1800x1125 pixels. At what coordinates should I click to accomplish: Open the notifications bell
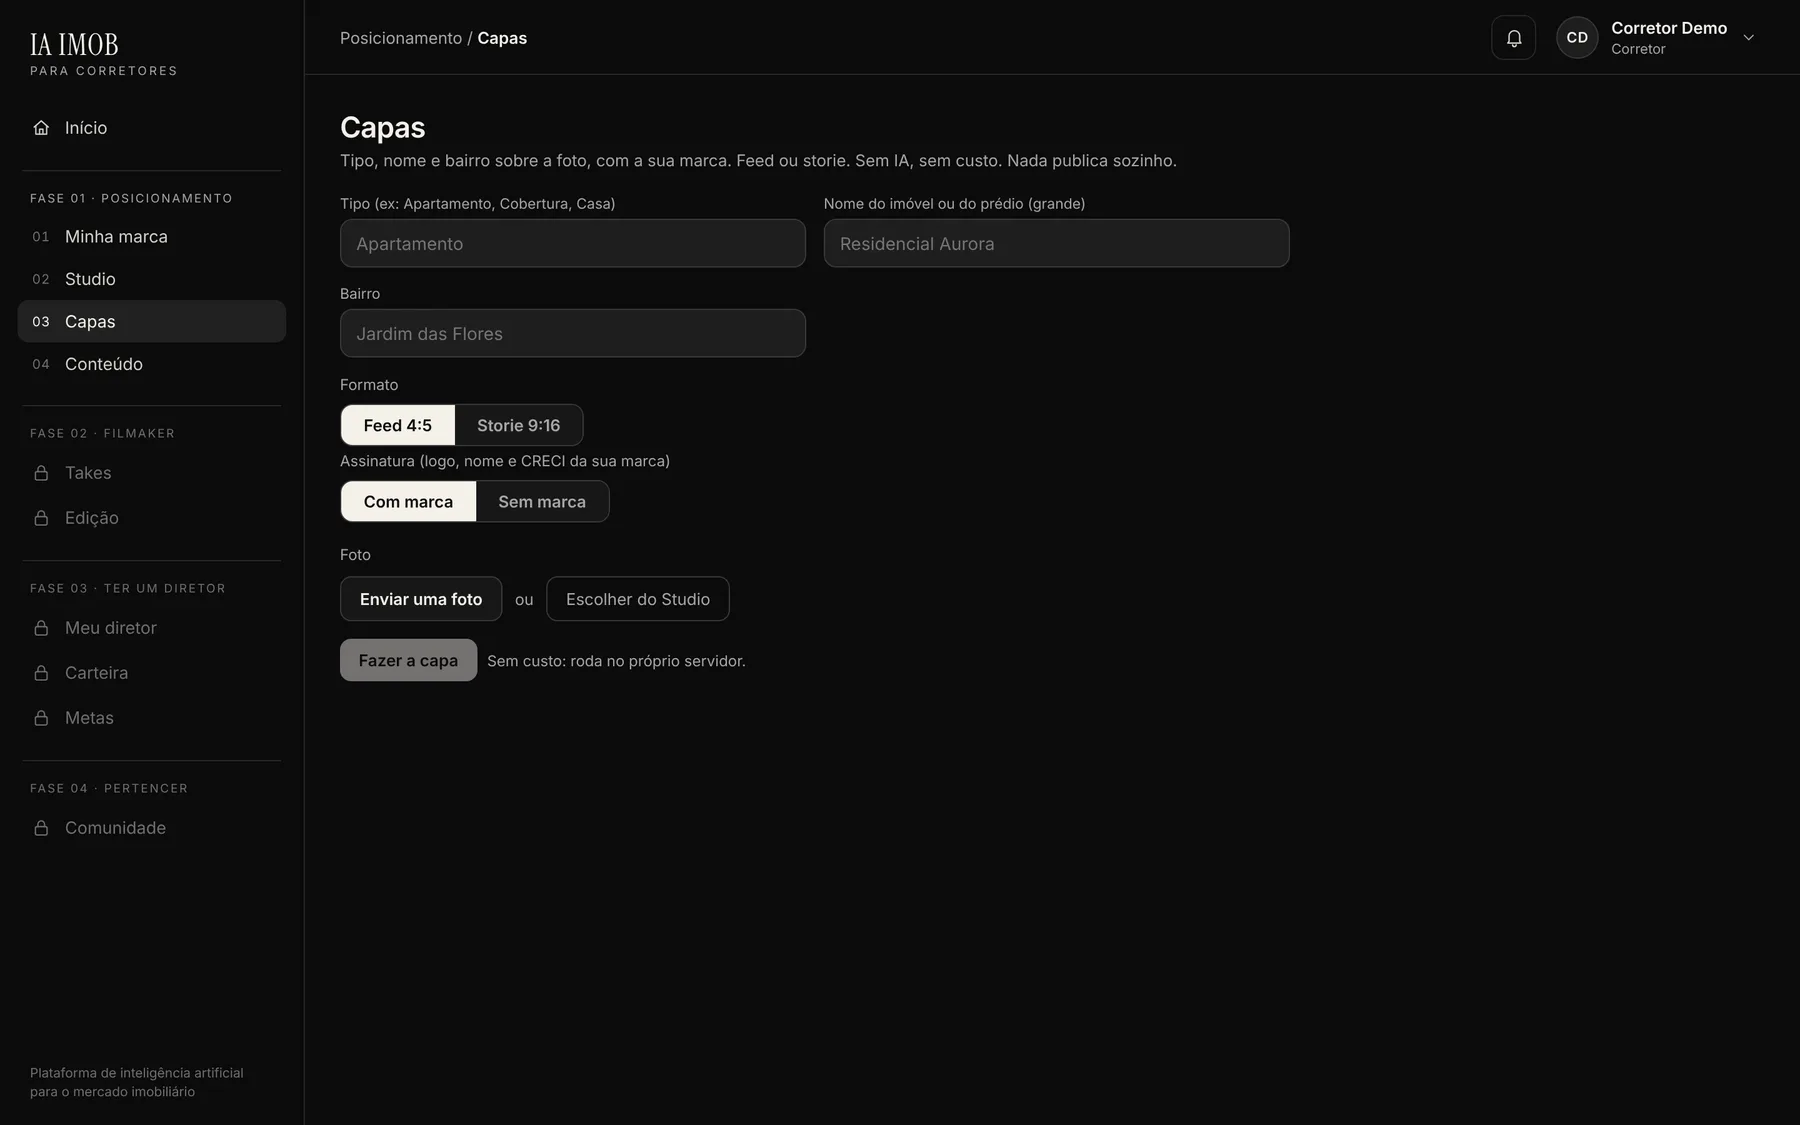[x=1513, y=38]
